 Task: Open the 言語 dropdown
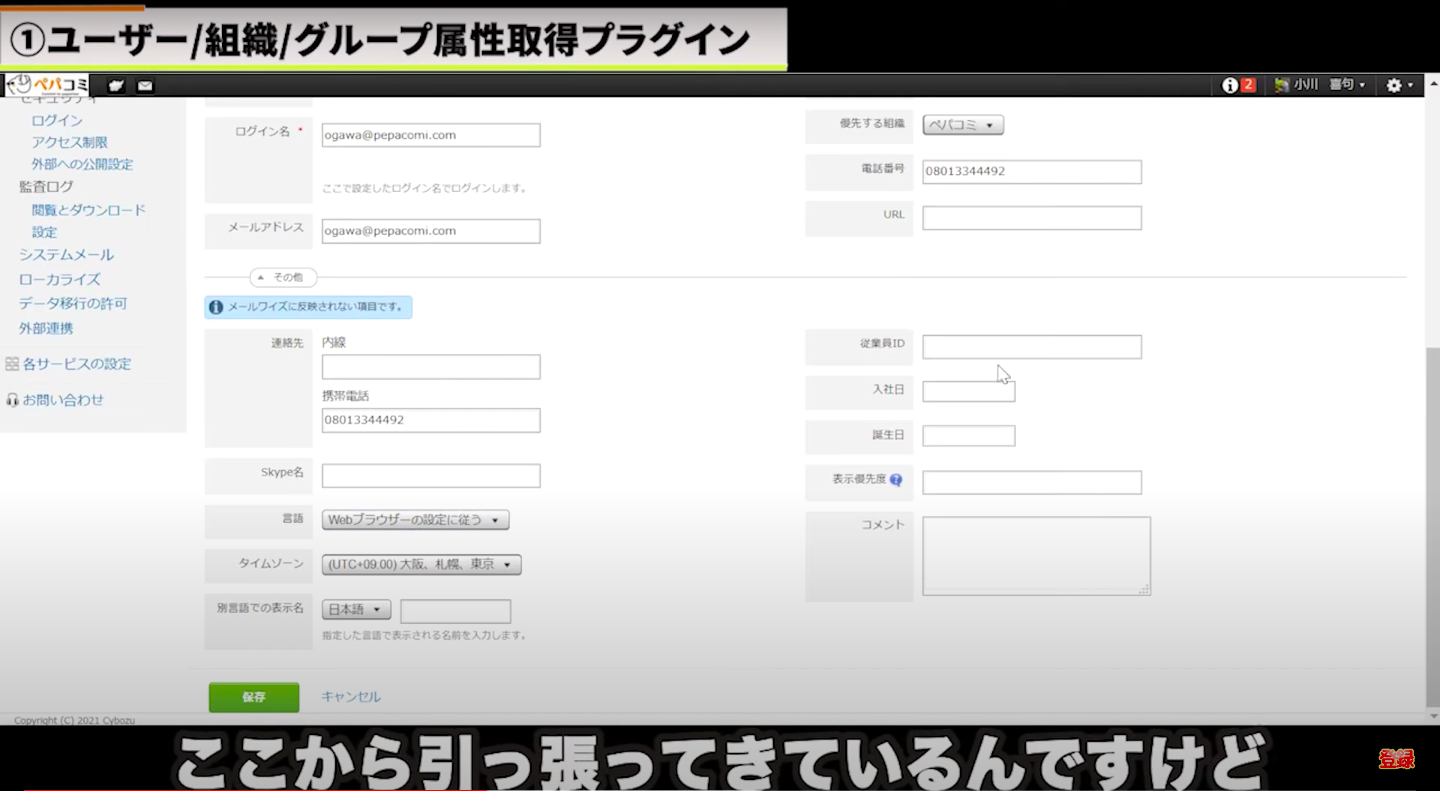(x=416, y=520)
